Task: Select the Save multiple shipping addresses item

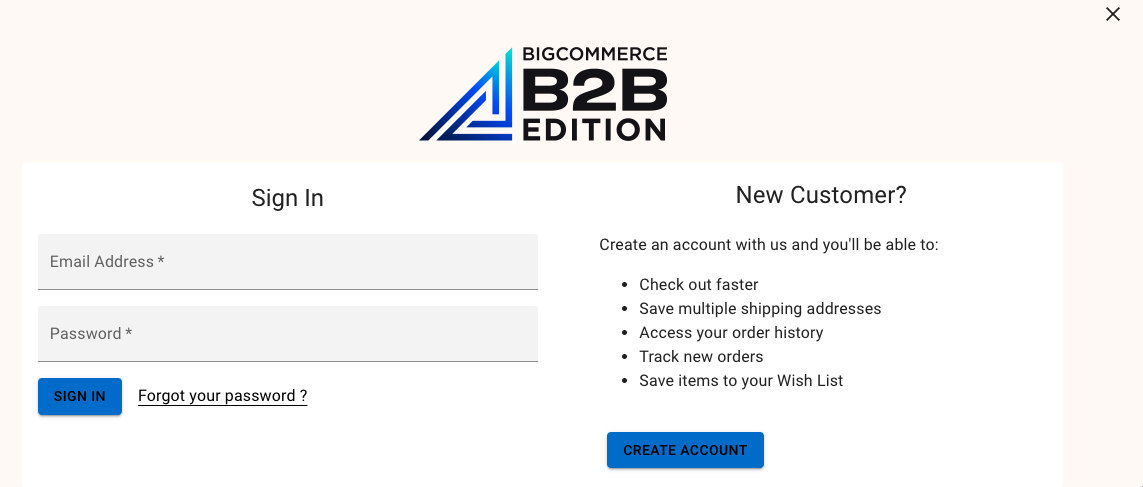Action: click(760, 308)
